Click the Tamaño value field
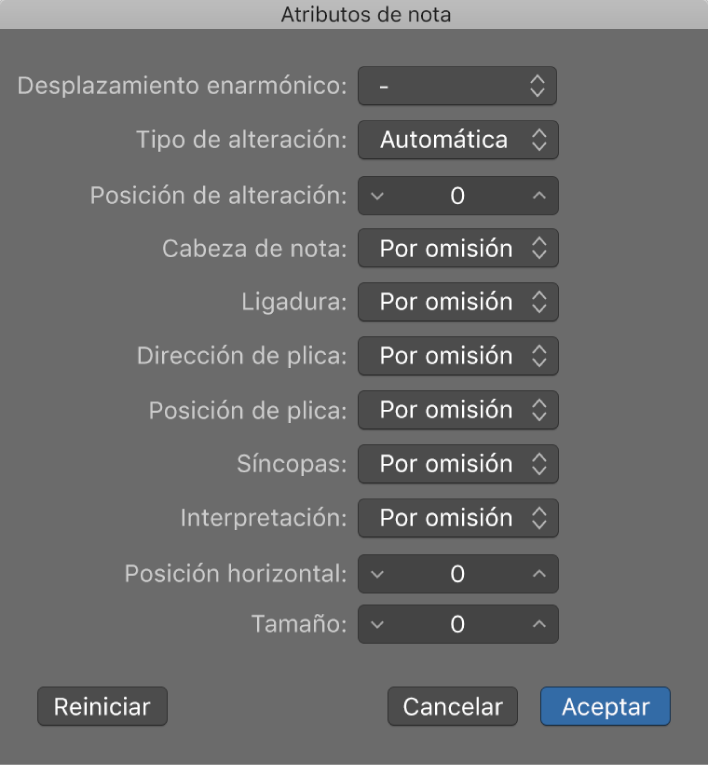Image resolution: width=708 pixels, height=766 pixels. click(x=457, y=625)
